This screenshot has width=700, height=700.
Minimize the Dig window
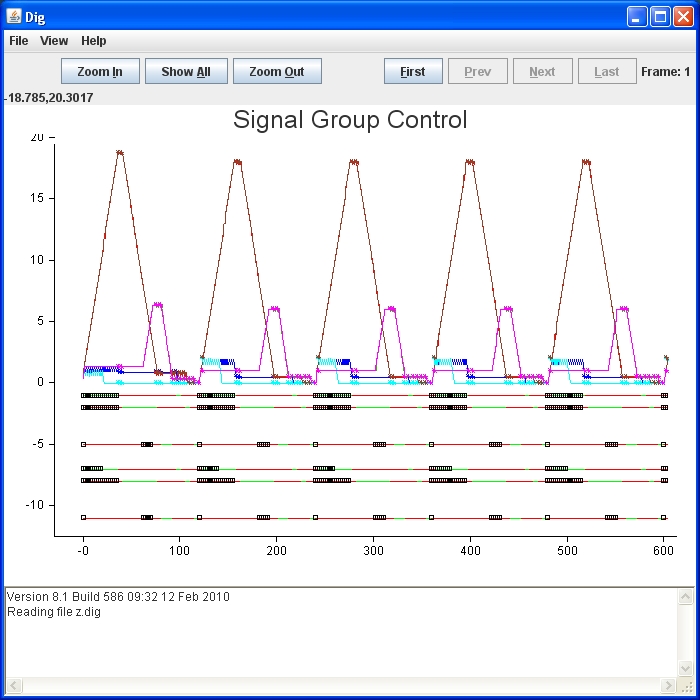pyautogui.click(x=638, y=17)
